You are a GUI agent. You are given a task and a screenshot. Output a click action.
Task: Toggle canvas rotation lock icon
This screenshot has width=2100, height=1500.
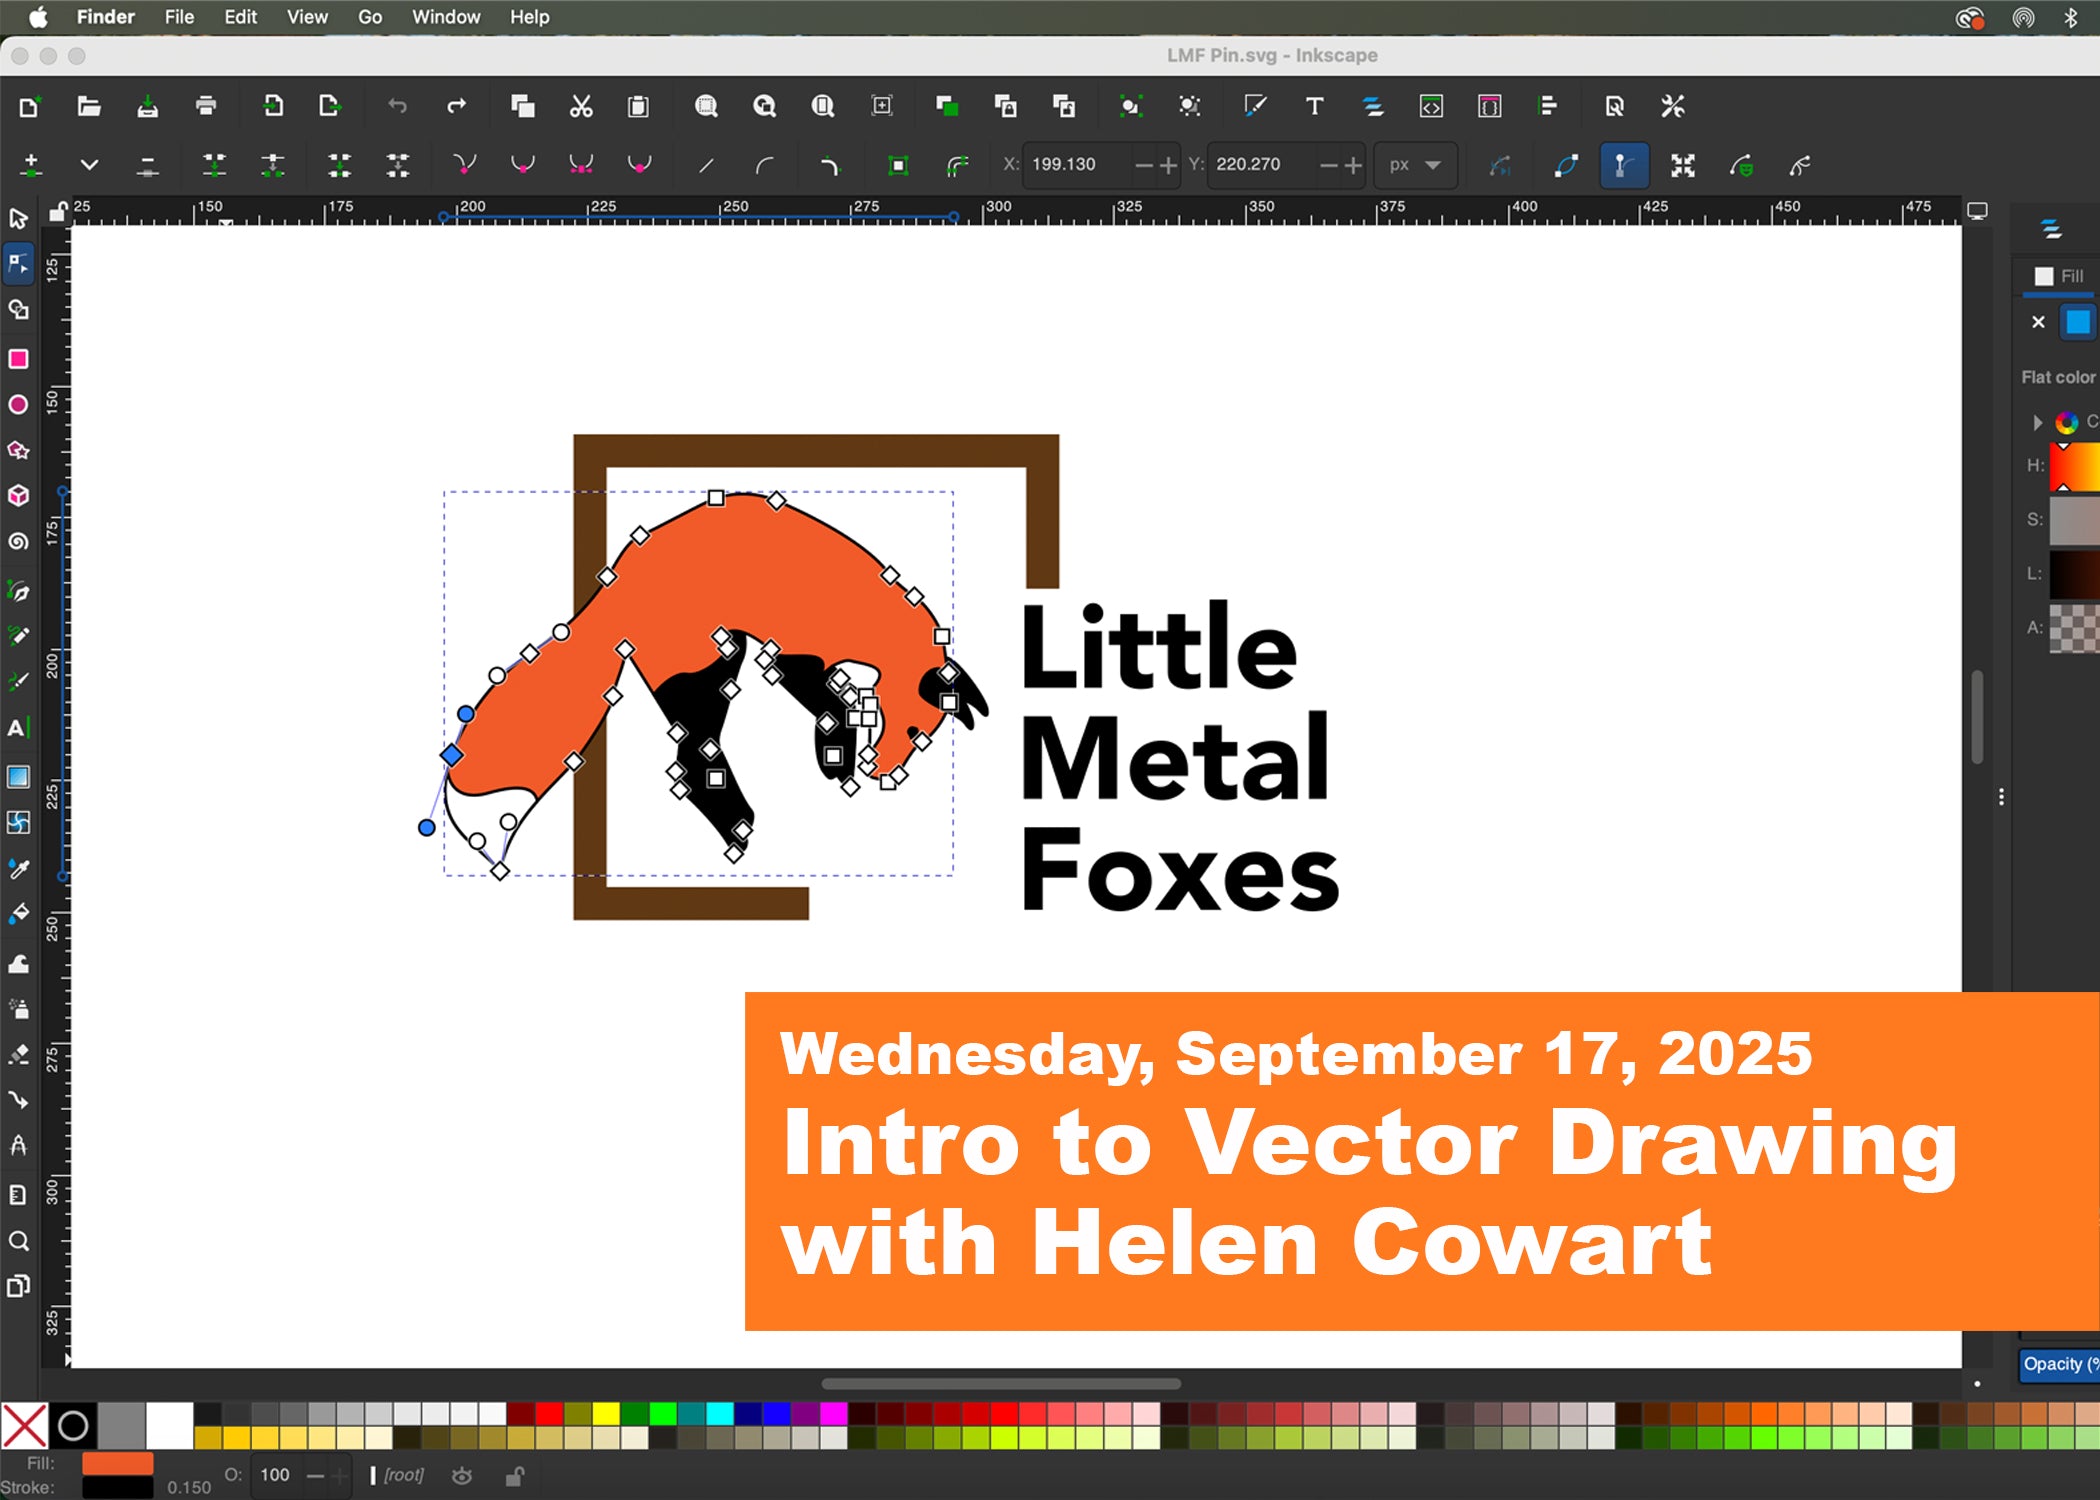[58, 211]
